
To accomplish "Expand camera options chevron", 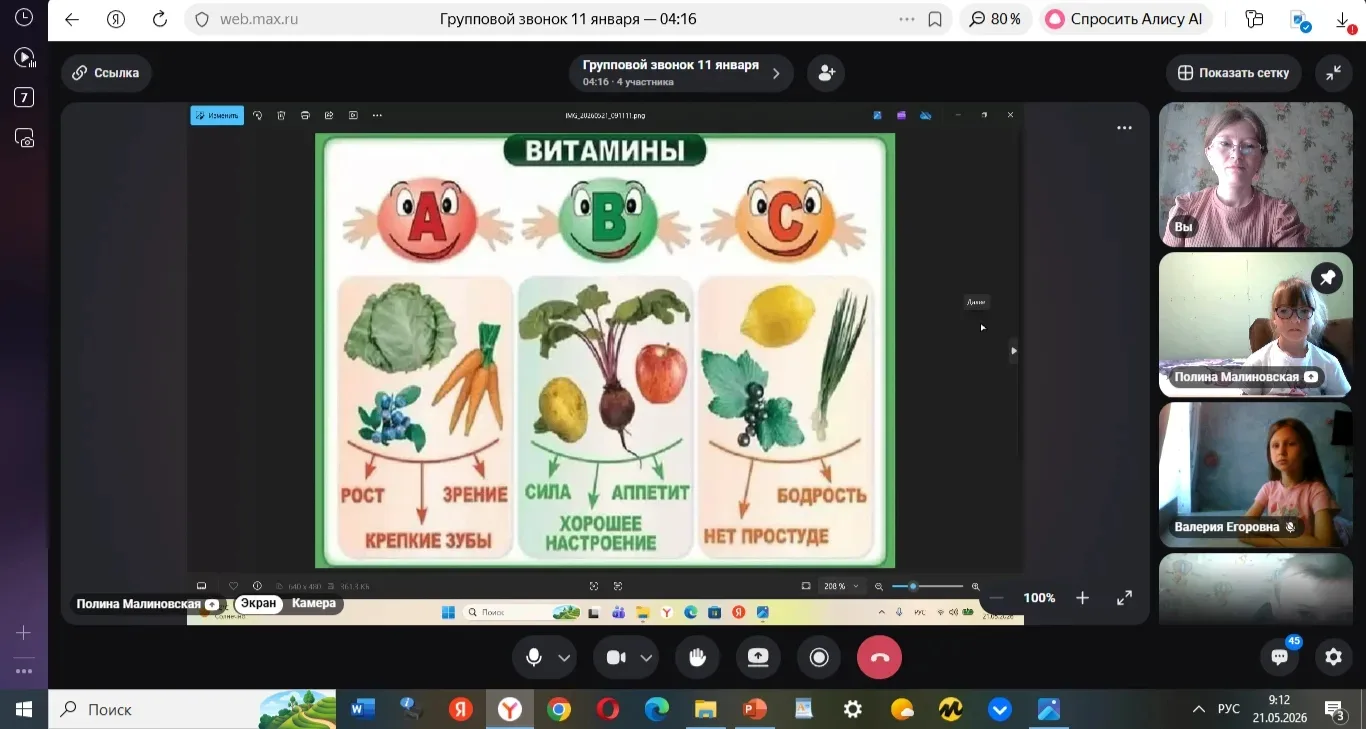I will tap(646, 658).
